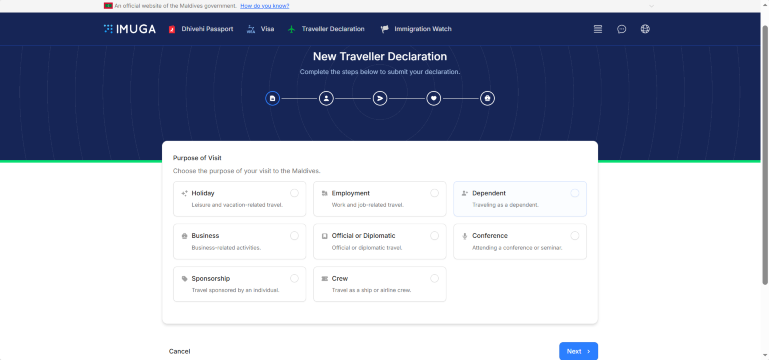Click the Immigration Watch flag icon
Viewport: 769px width, 360px height.
385,29
